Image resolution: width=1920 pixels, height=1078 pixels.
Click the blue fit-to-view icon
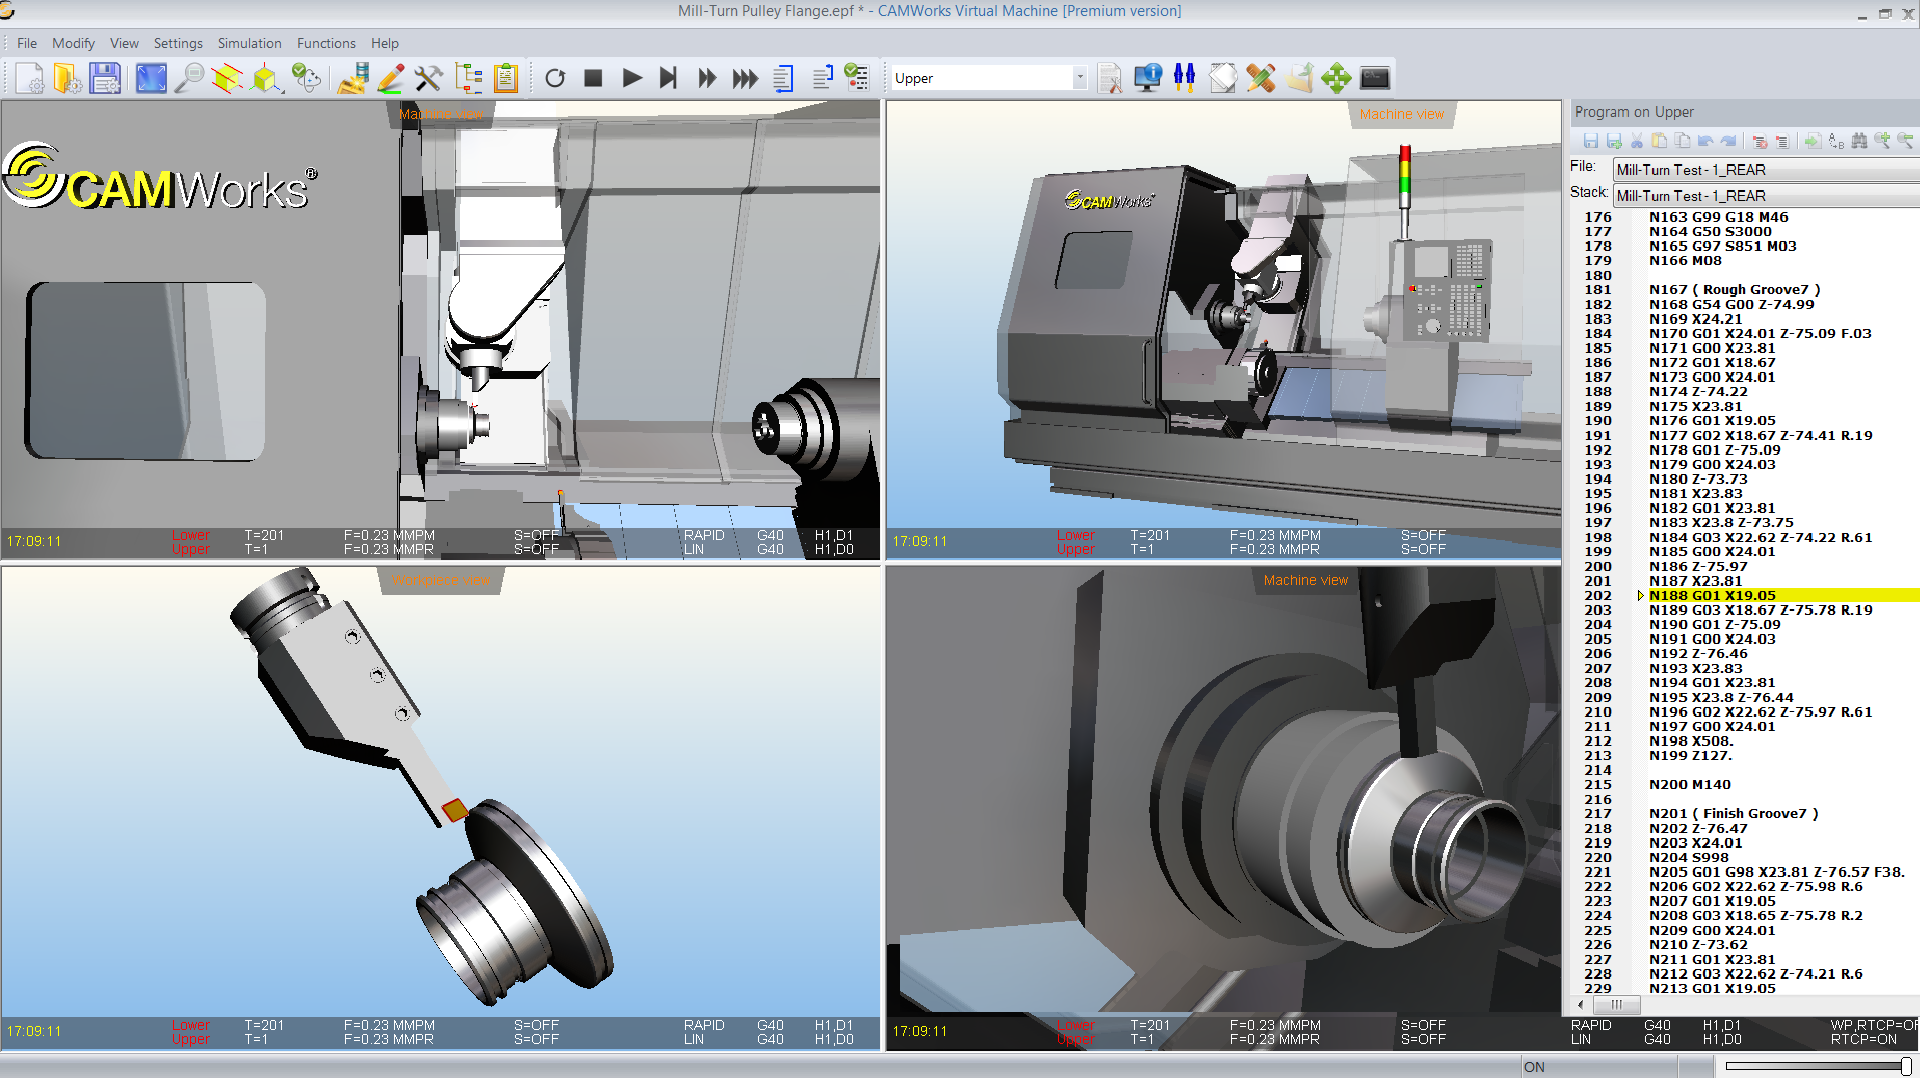[151, 78]
